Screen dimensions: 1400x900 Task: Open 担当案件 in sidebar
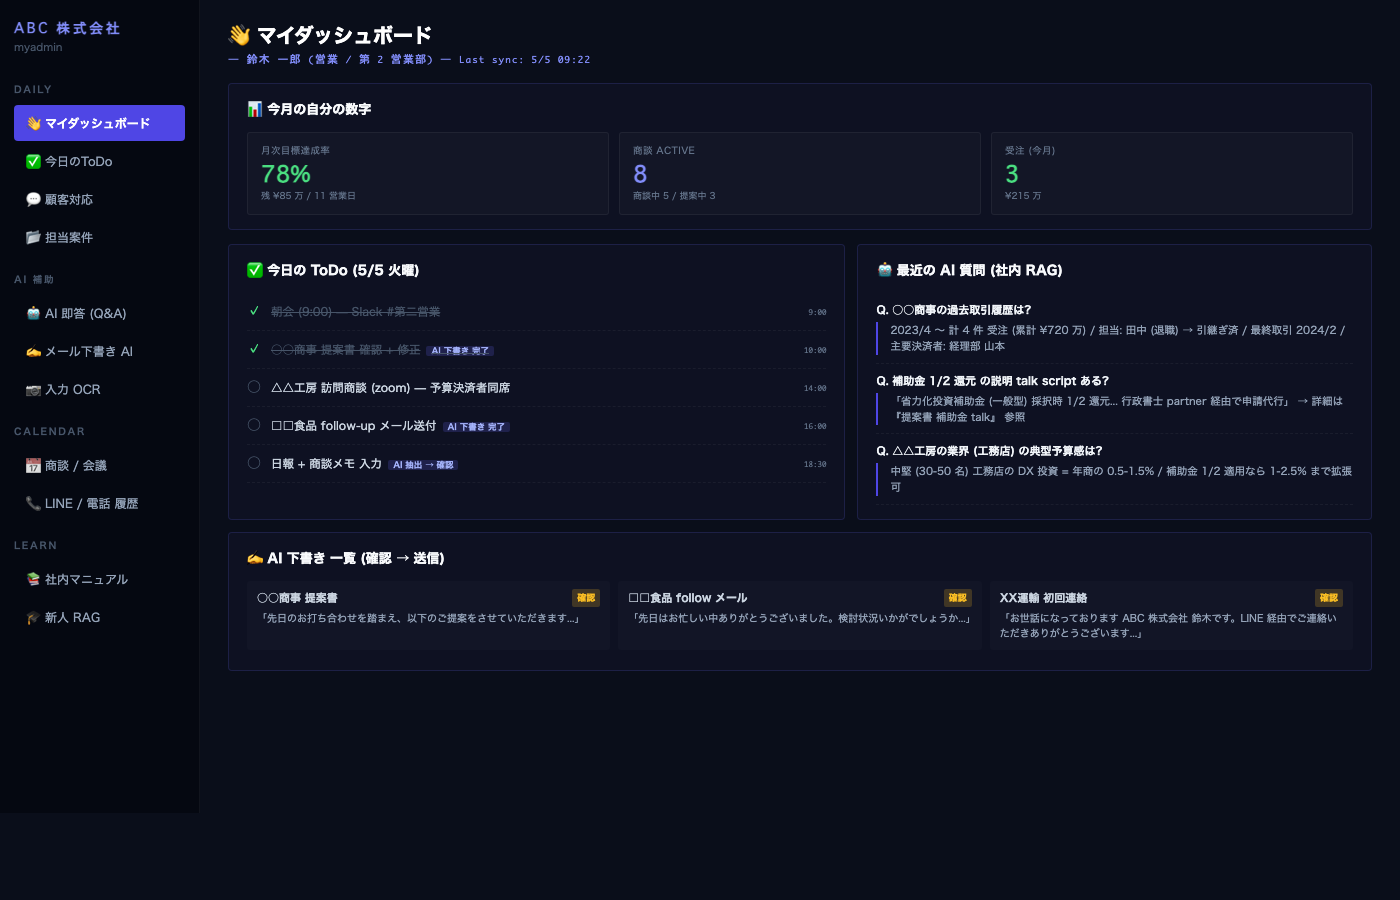(99, 237)
